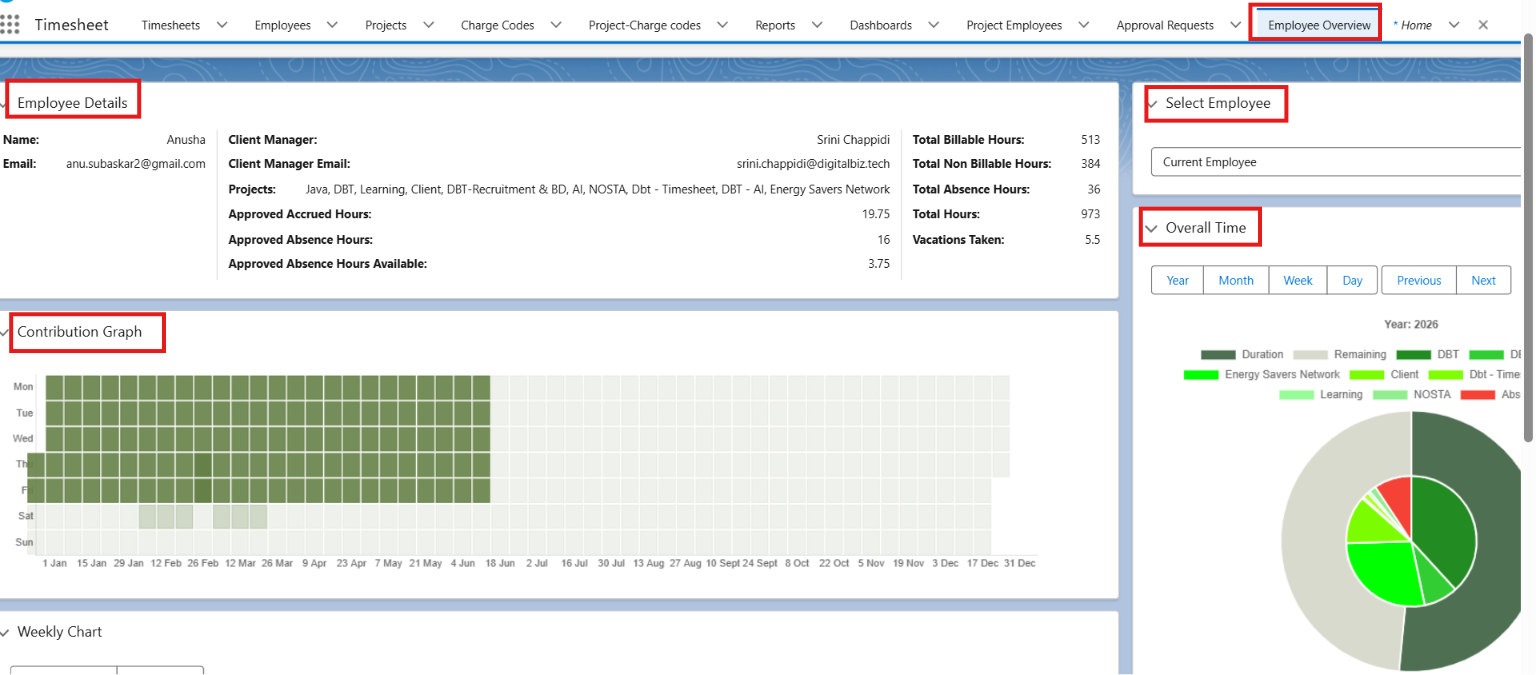Toggle the red Abs legend swatch

(x=1478, y=394)
